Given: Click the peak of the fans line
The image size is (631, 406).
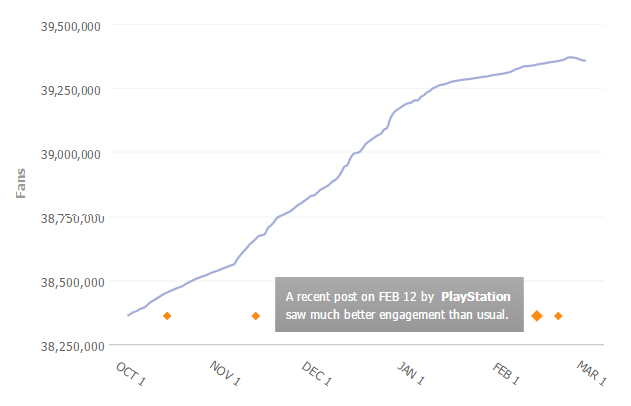Looking at the screenshot, I should click(570, 57).
